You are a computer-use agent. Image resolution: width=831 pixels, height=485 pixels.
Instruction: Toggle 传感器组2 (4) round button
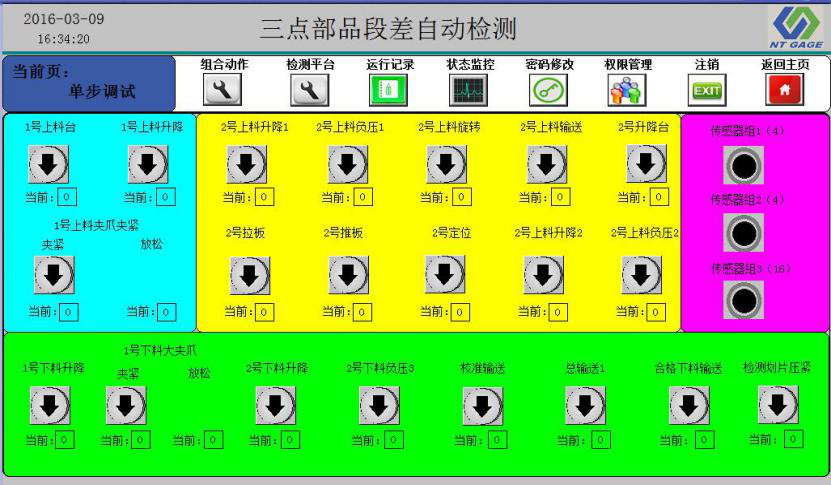coord(743,233)
